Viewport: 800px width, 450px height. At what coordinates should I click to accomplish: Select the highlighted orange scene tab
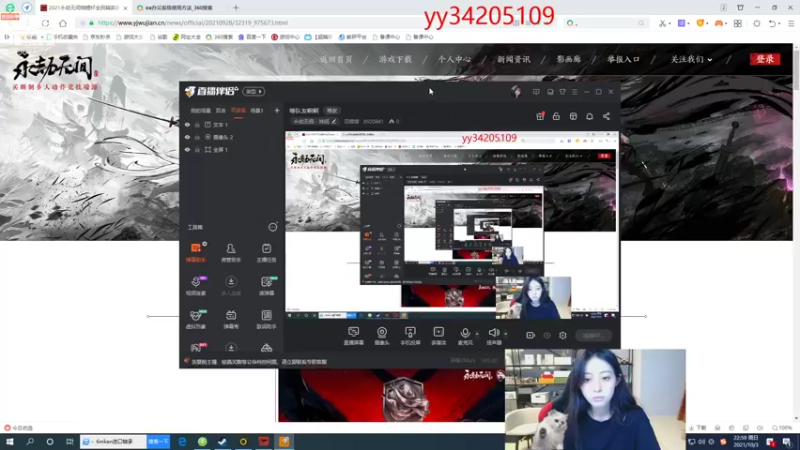238,111
